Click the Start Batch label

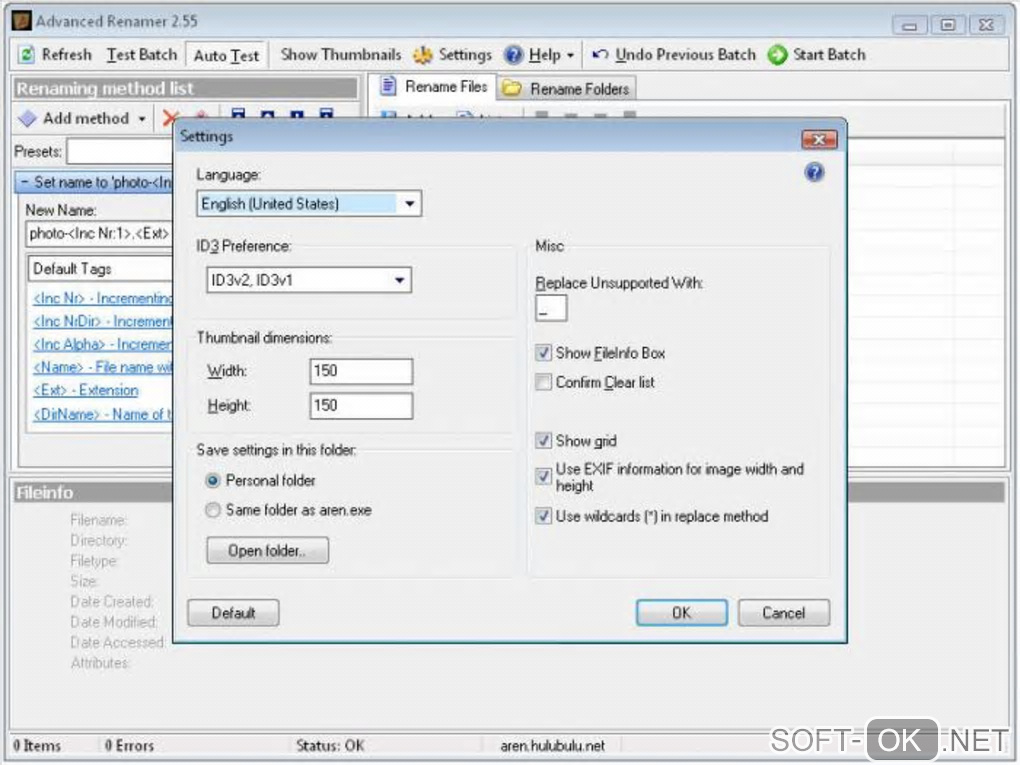(x=829, y=55)
